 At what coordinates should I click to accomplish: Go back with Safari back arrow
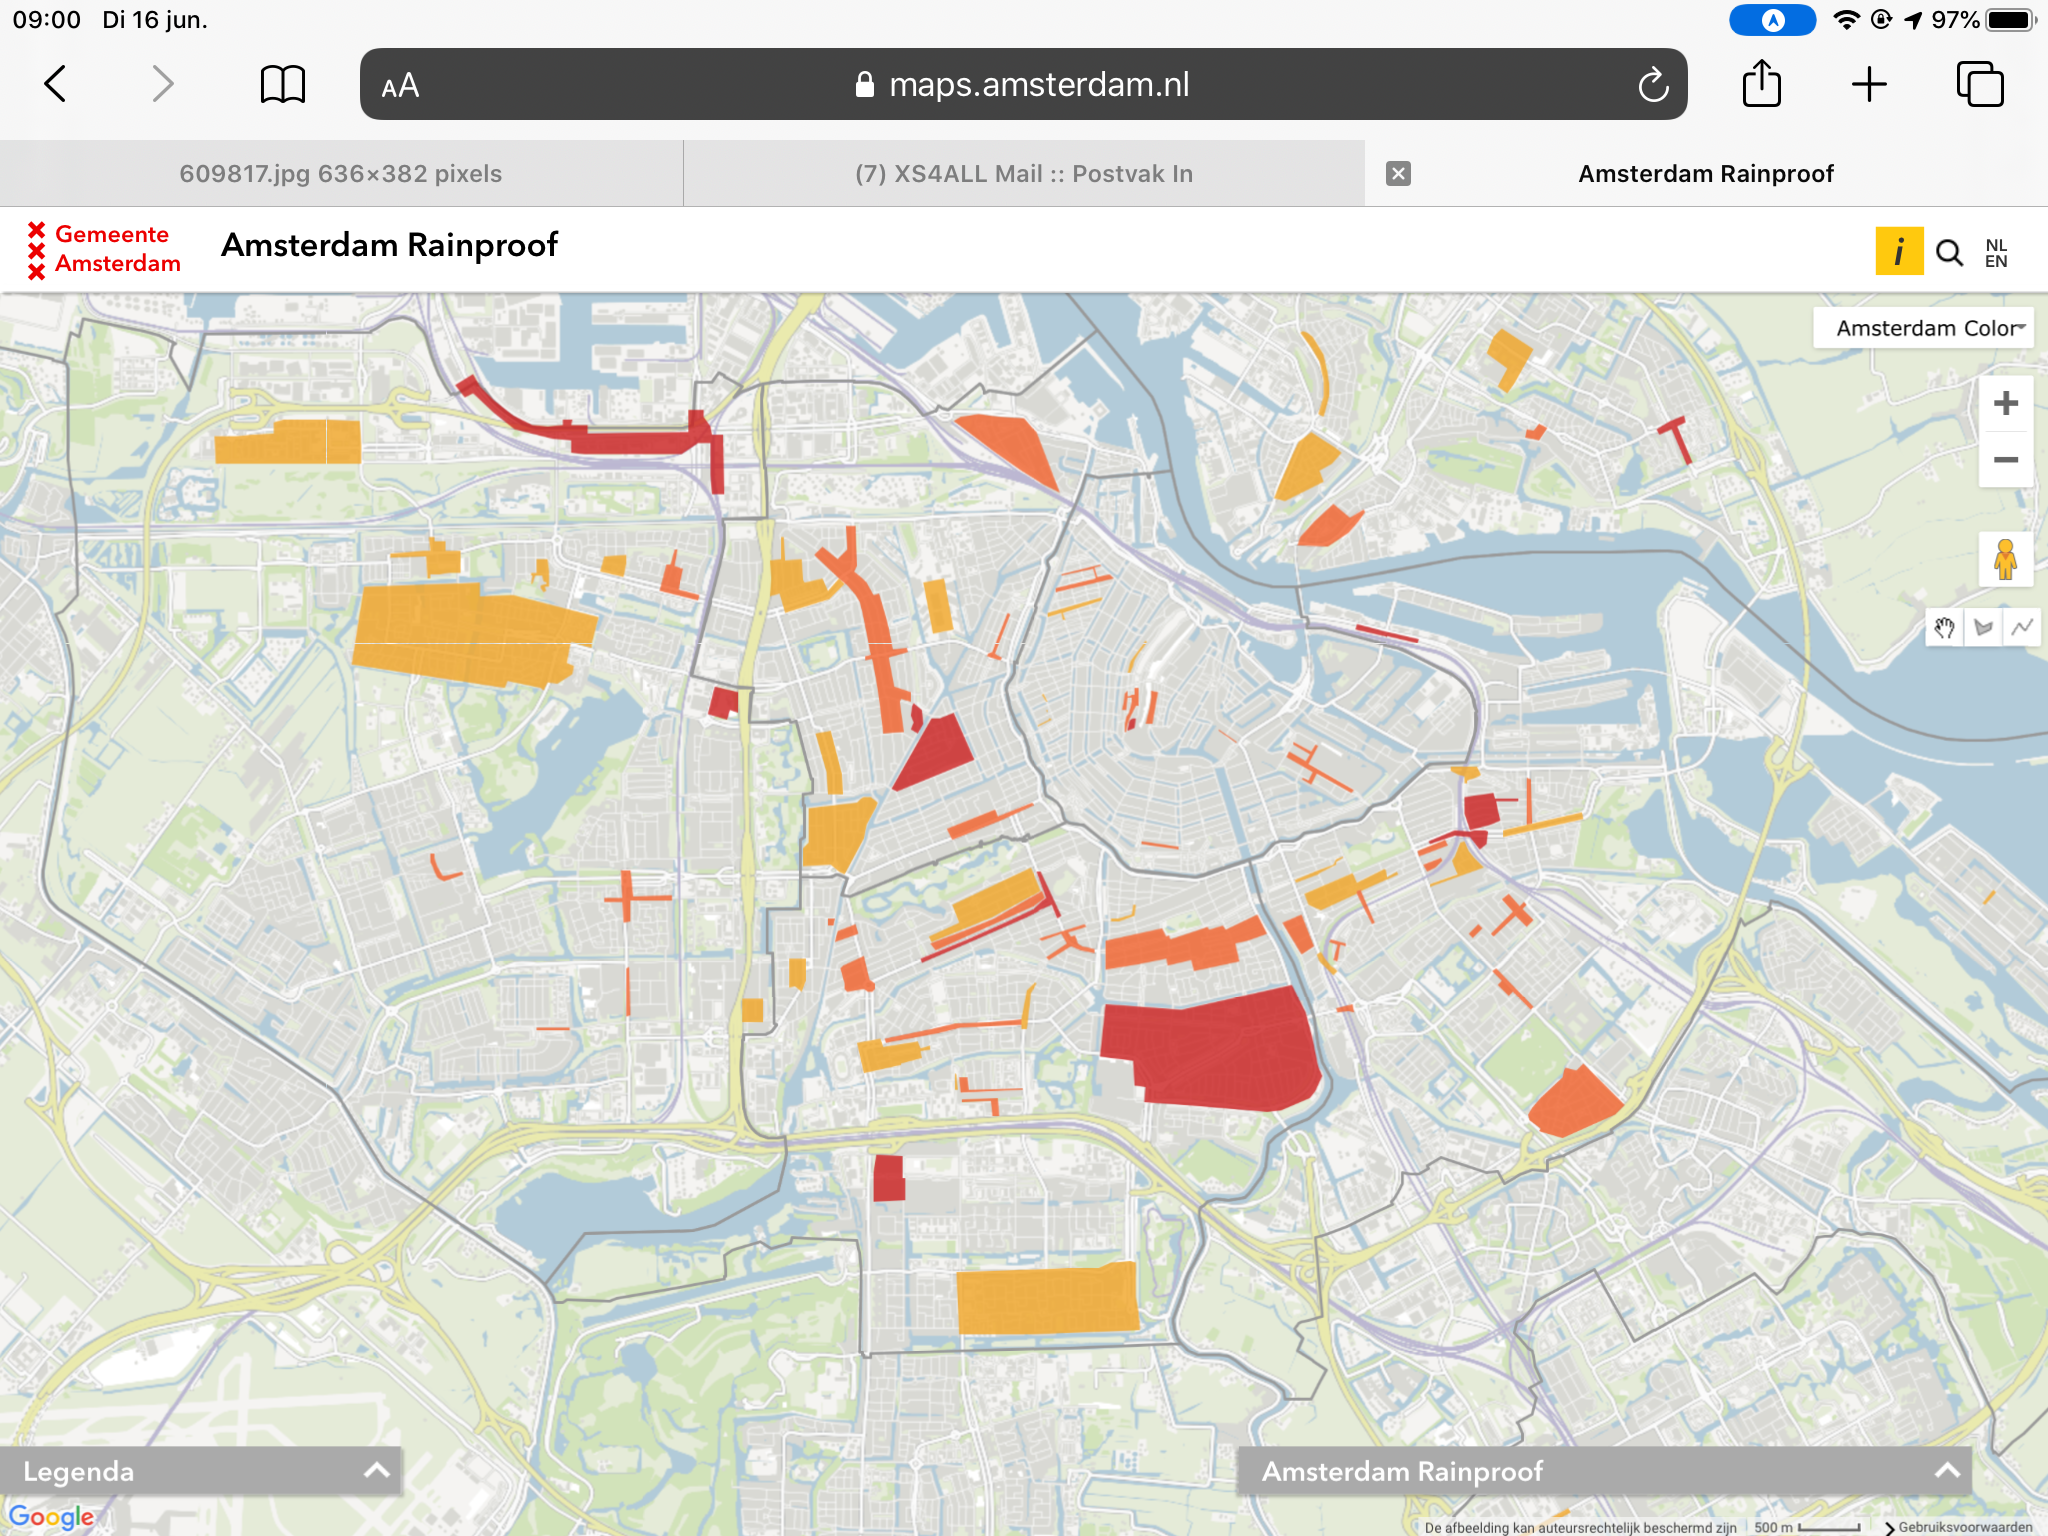(56, 84)
